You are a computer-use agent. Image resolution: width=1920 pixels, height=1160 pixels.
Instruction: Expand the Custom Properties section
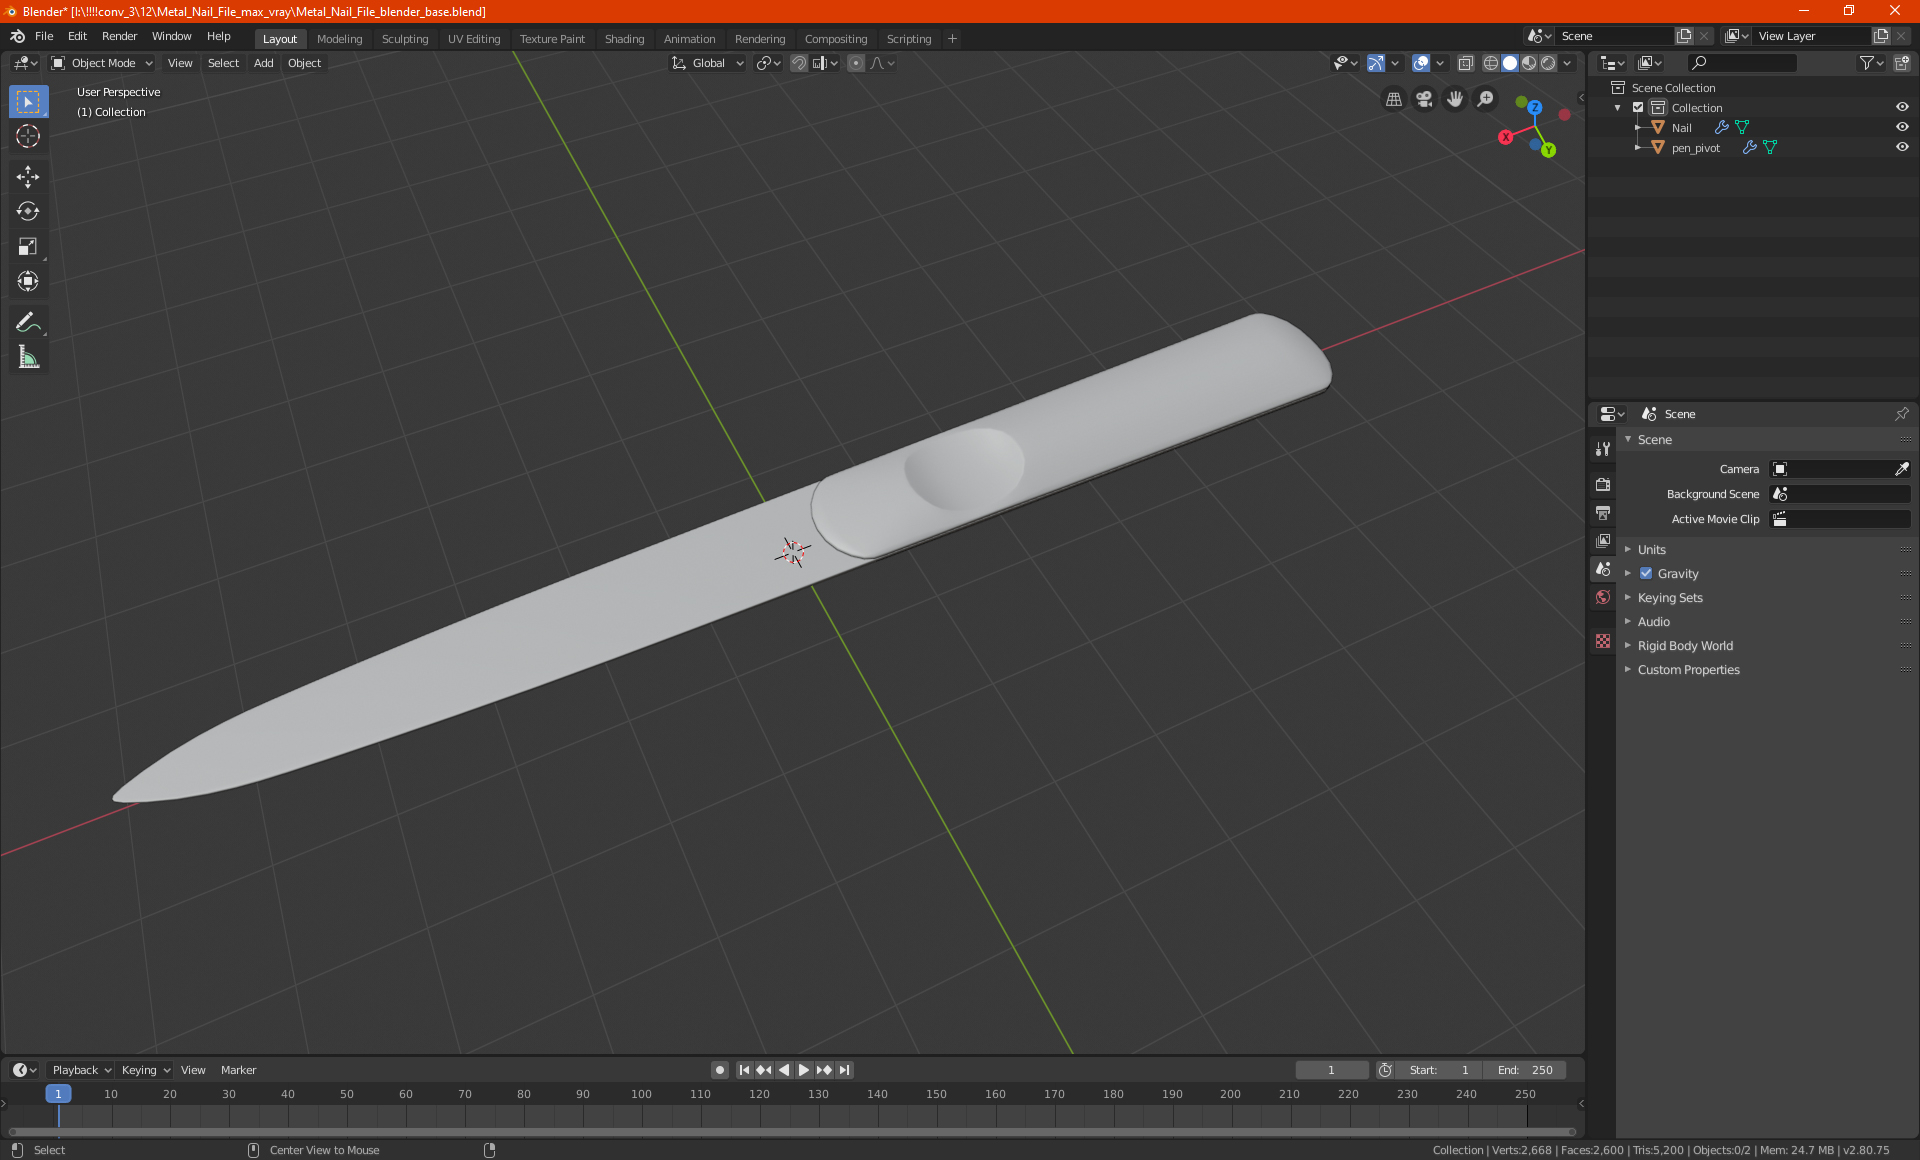click(1688, 669)
